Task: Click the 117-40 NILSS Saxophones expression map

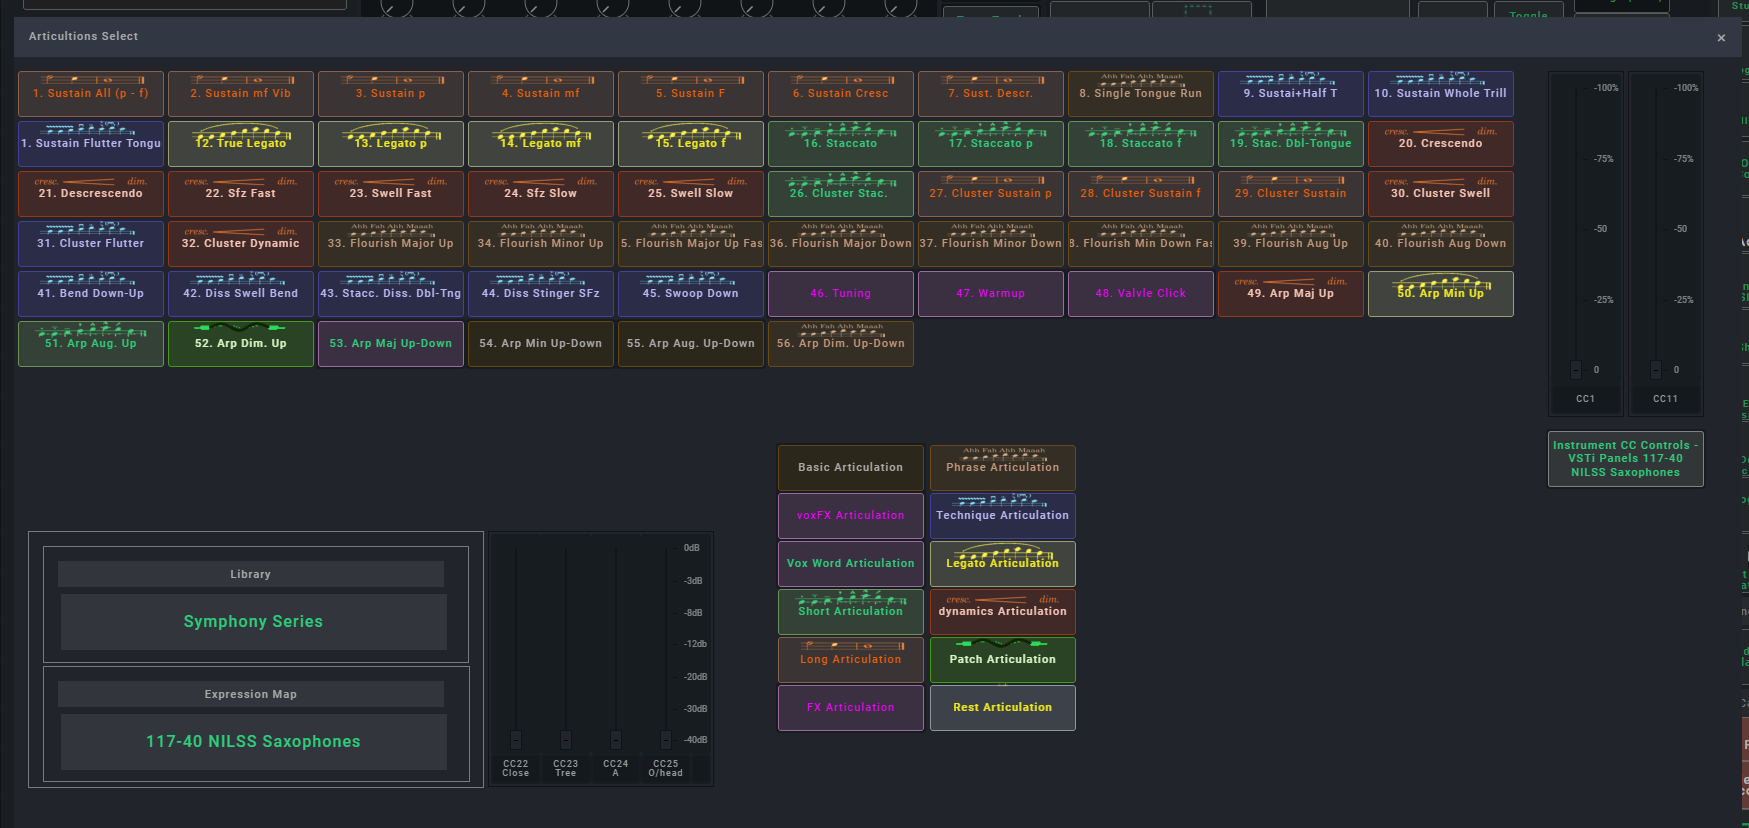Action: click(x=254, y=742)
